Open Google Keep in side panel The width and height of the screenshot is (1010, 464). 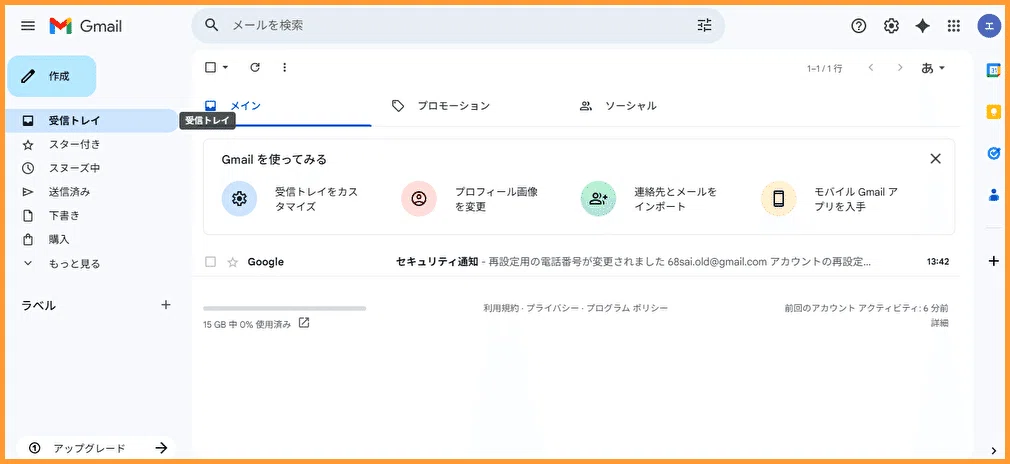tap(993, 111)
